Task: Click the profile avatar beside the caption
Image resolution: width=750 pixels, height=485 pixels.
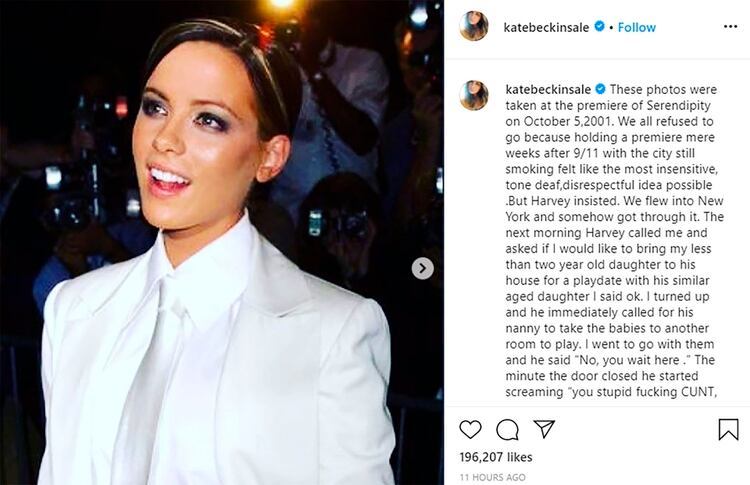Action: pyautogui.click(x=474, y=96)
